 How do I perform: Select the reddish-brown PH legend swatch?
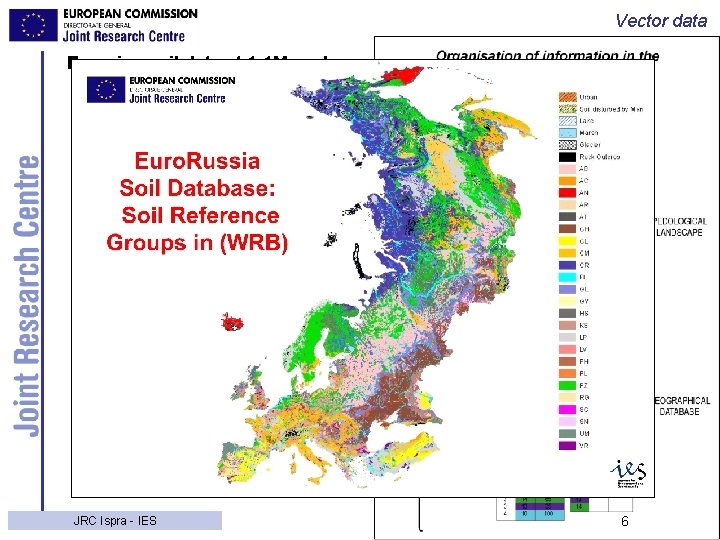[x=568, y=361]
